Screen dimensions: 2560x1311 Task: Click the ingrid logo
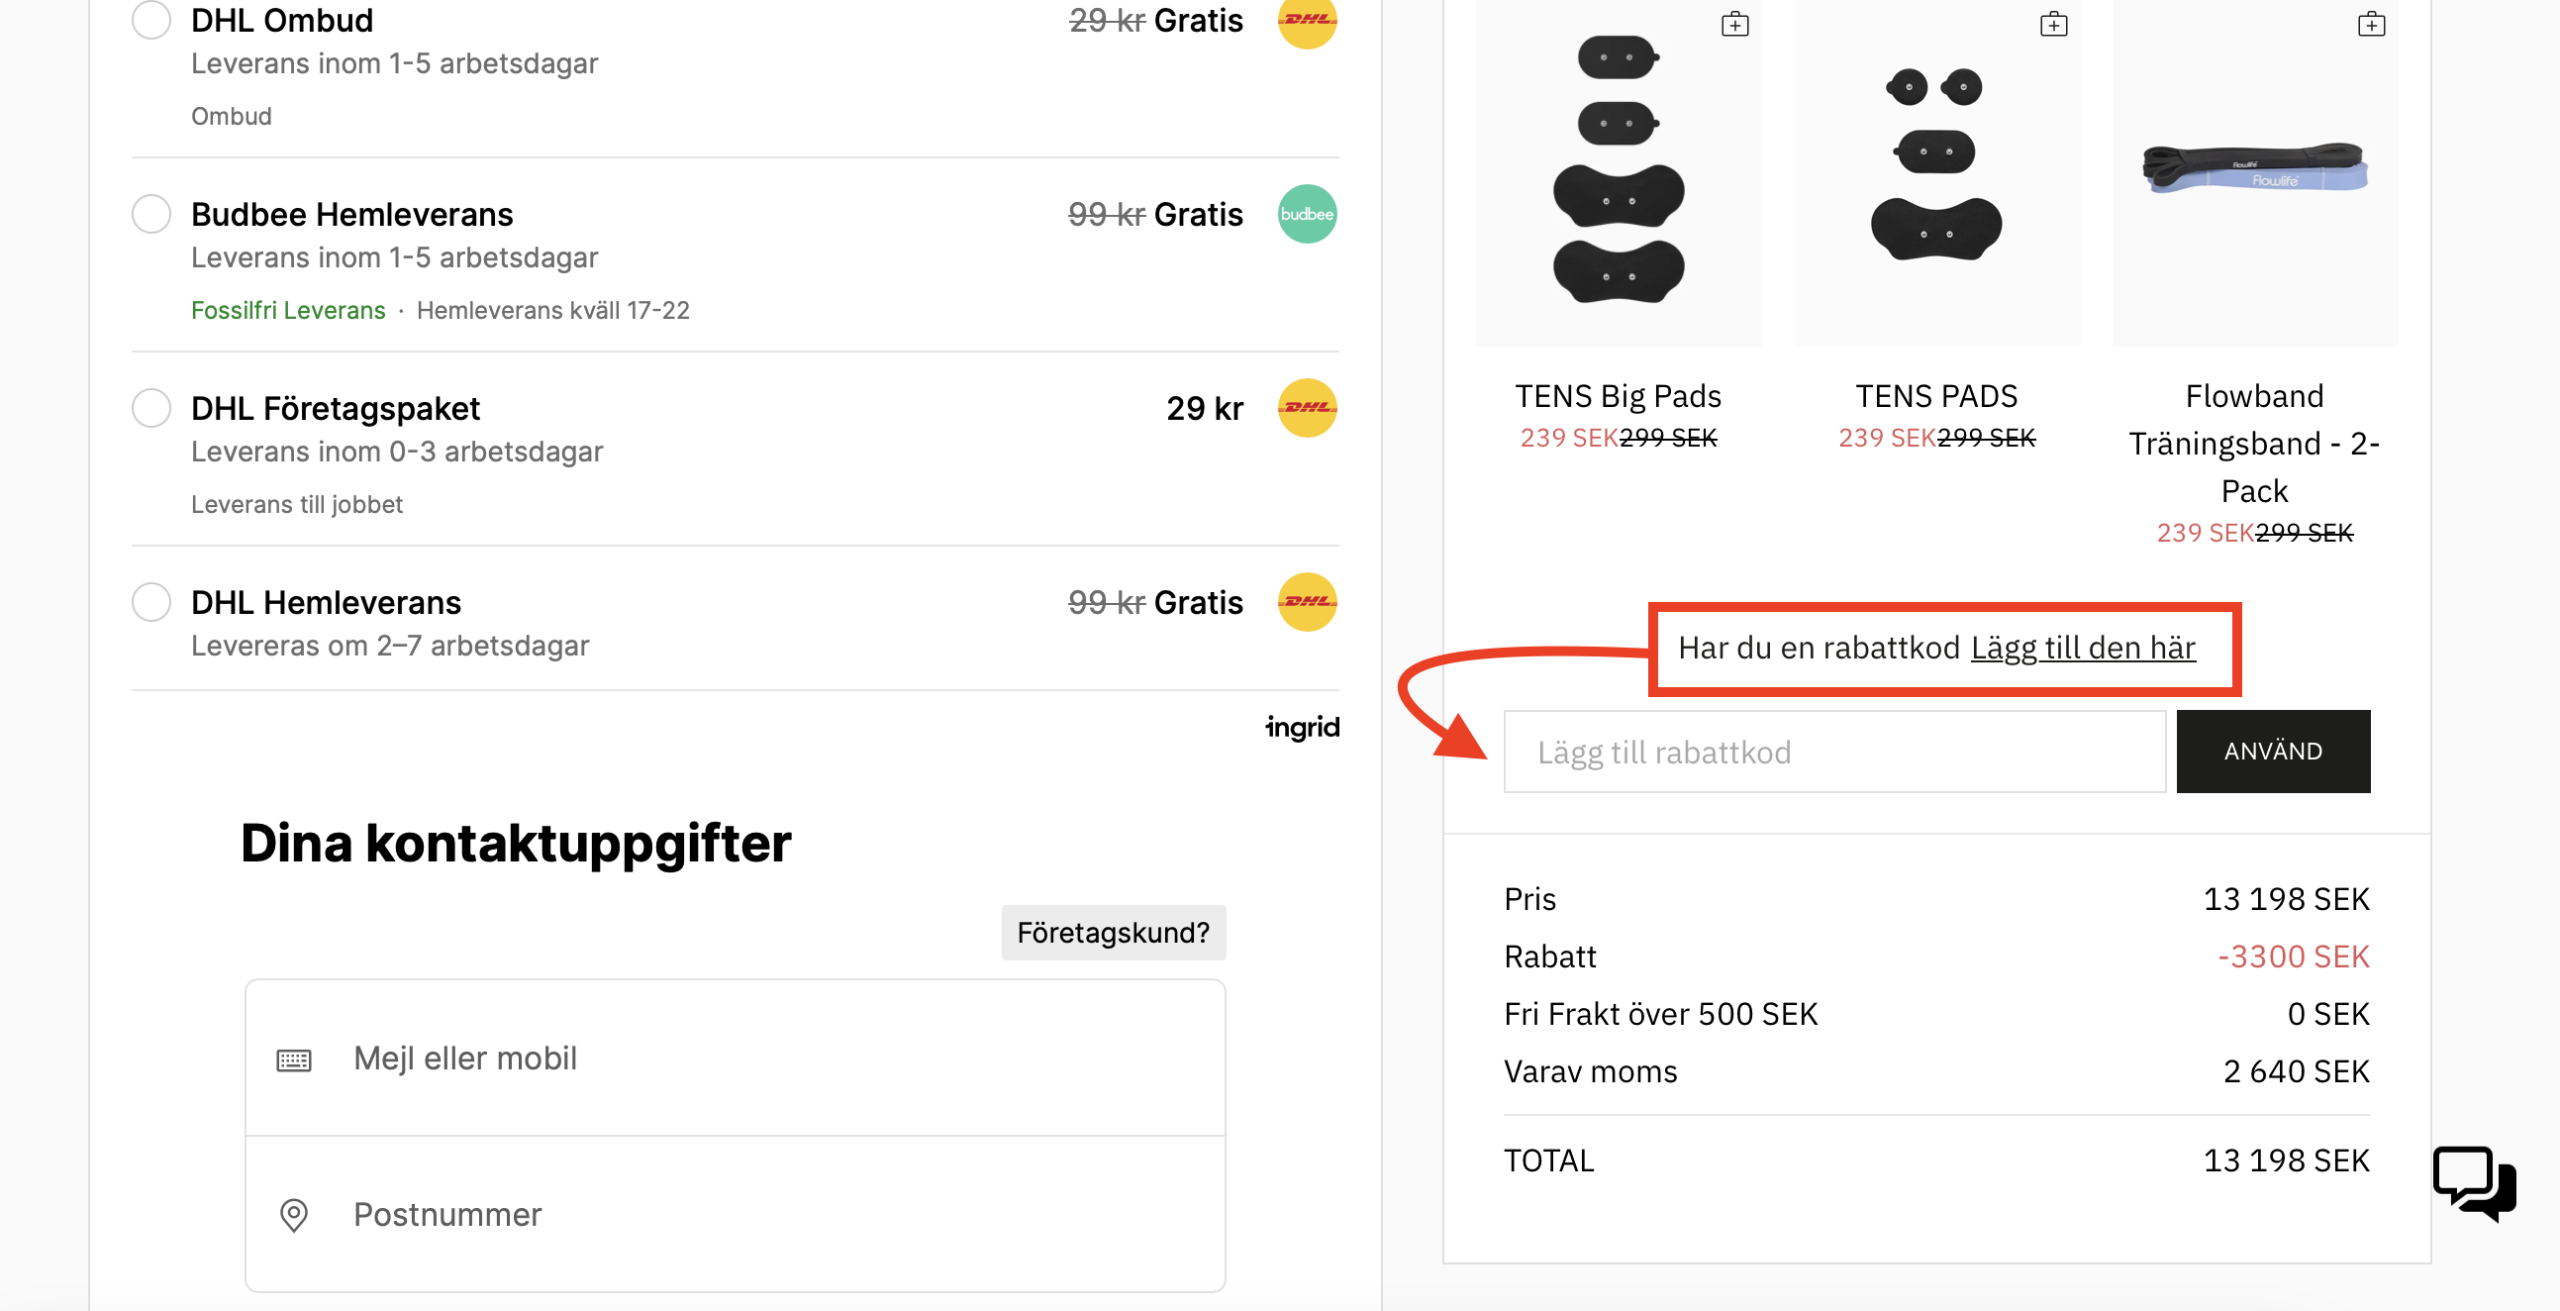point(1301,727)
